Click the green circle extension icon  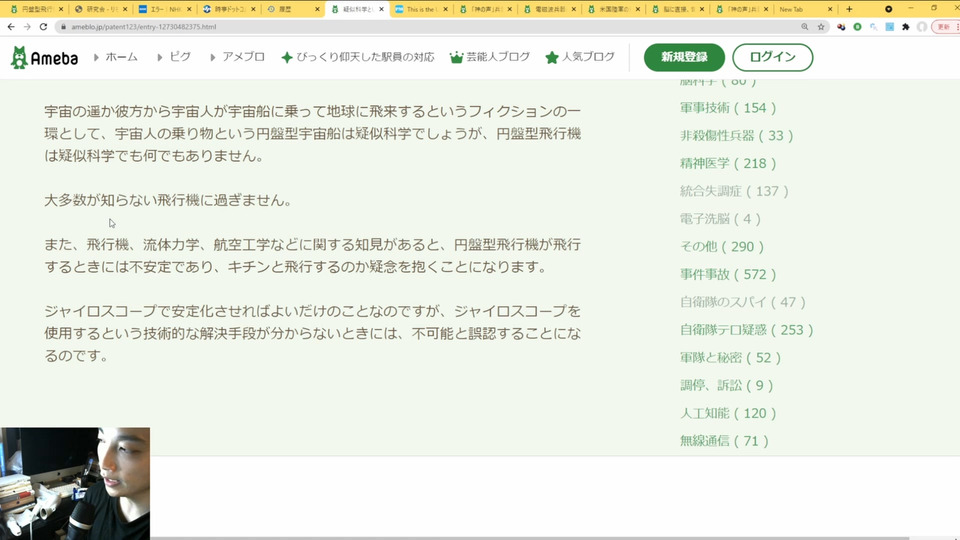click(x=857, y=27)
